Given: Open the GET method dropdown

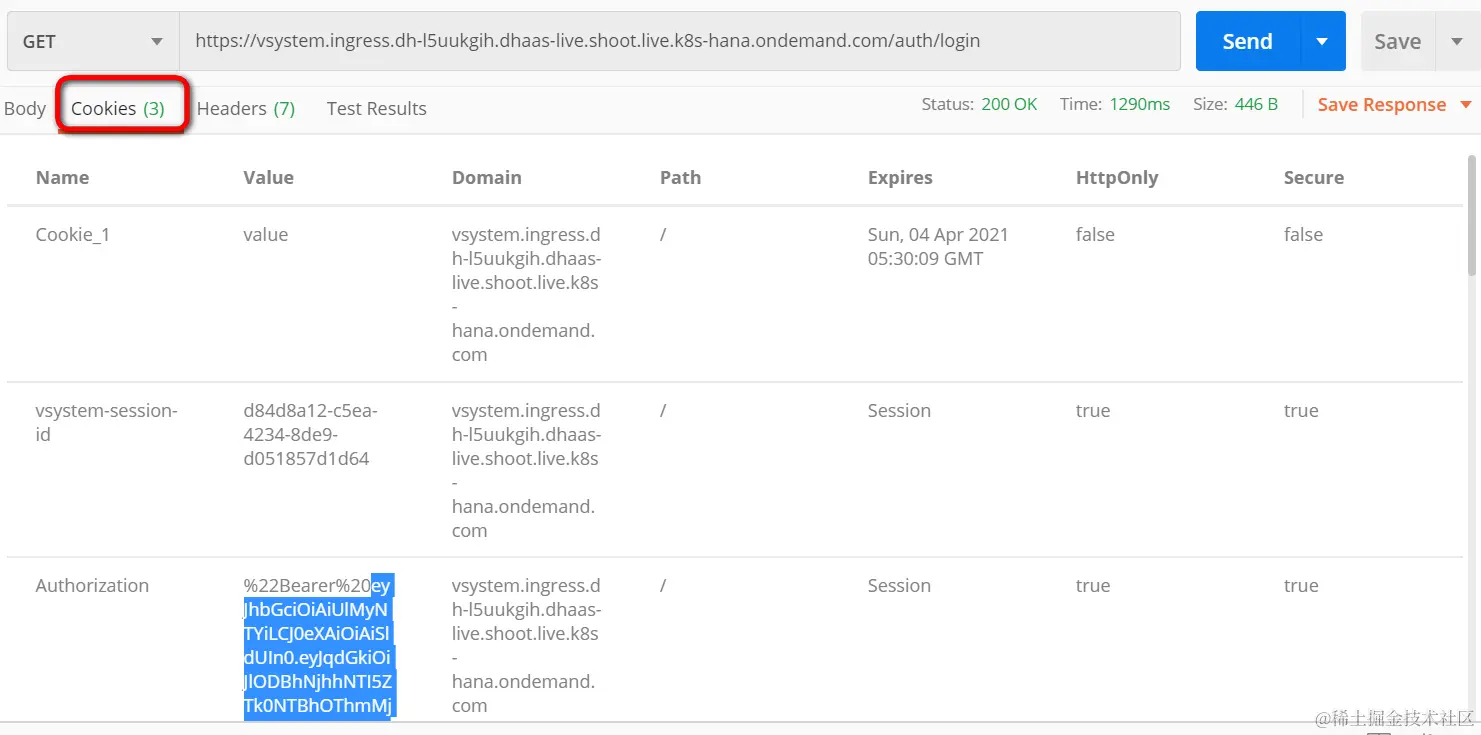Looking at the screenshot, I should tap(92, 42).
